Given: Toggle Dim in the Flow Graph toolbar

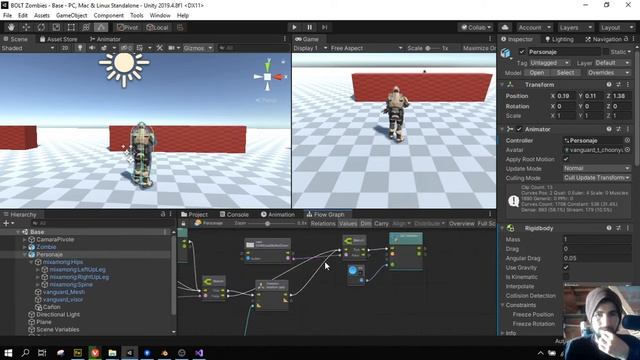Looking at the screenshot, I should pyautogui.click(x=366, y=224).
